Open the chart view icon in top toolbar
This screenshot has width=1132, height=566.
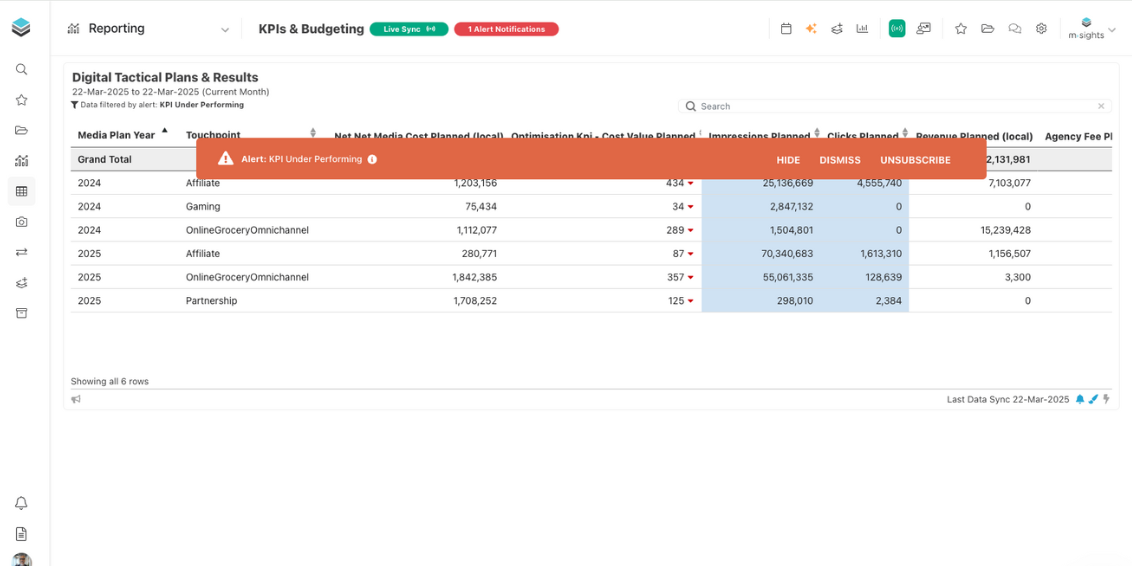(x=862, y=29)
